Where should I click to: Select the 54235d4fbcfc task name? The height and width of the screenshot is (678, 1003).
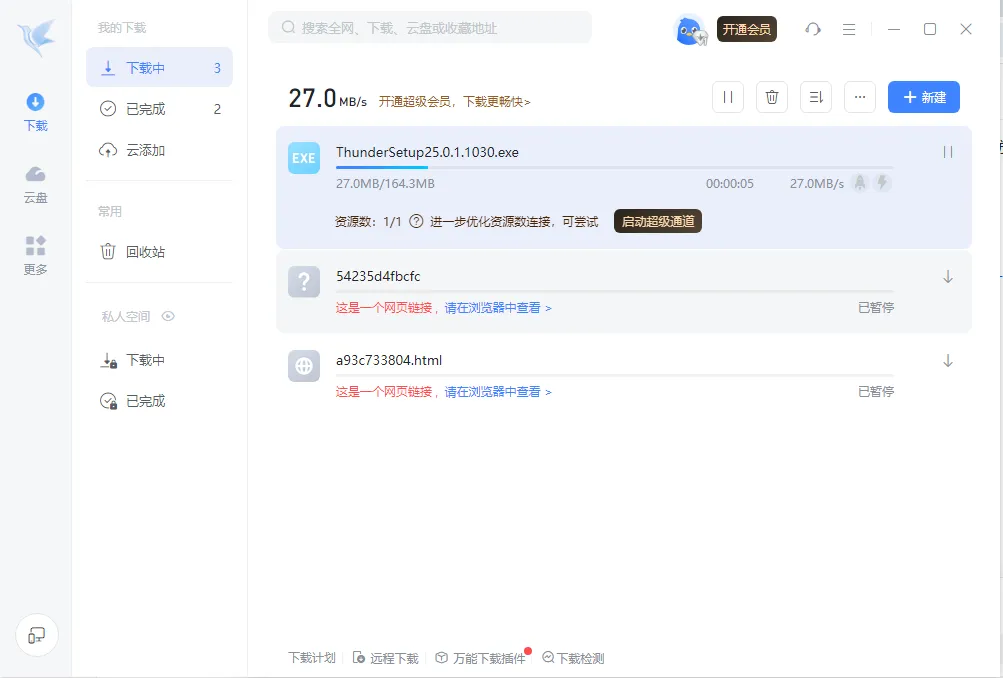click(378, 276)
